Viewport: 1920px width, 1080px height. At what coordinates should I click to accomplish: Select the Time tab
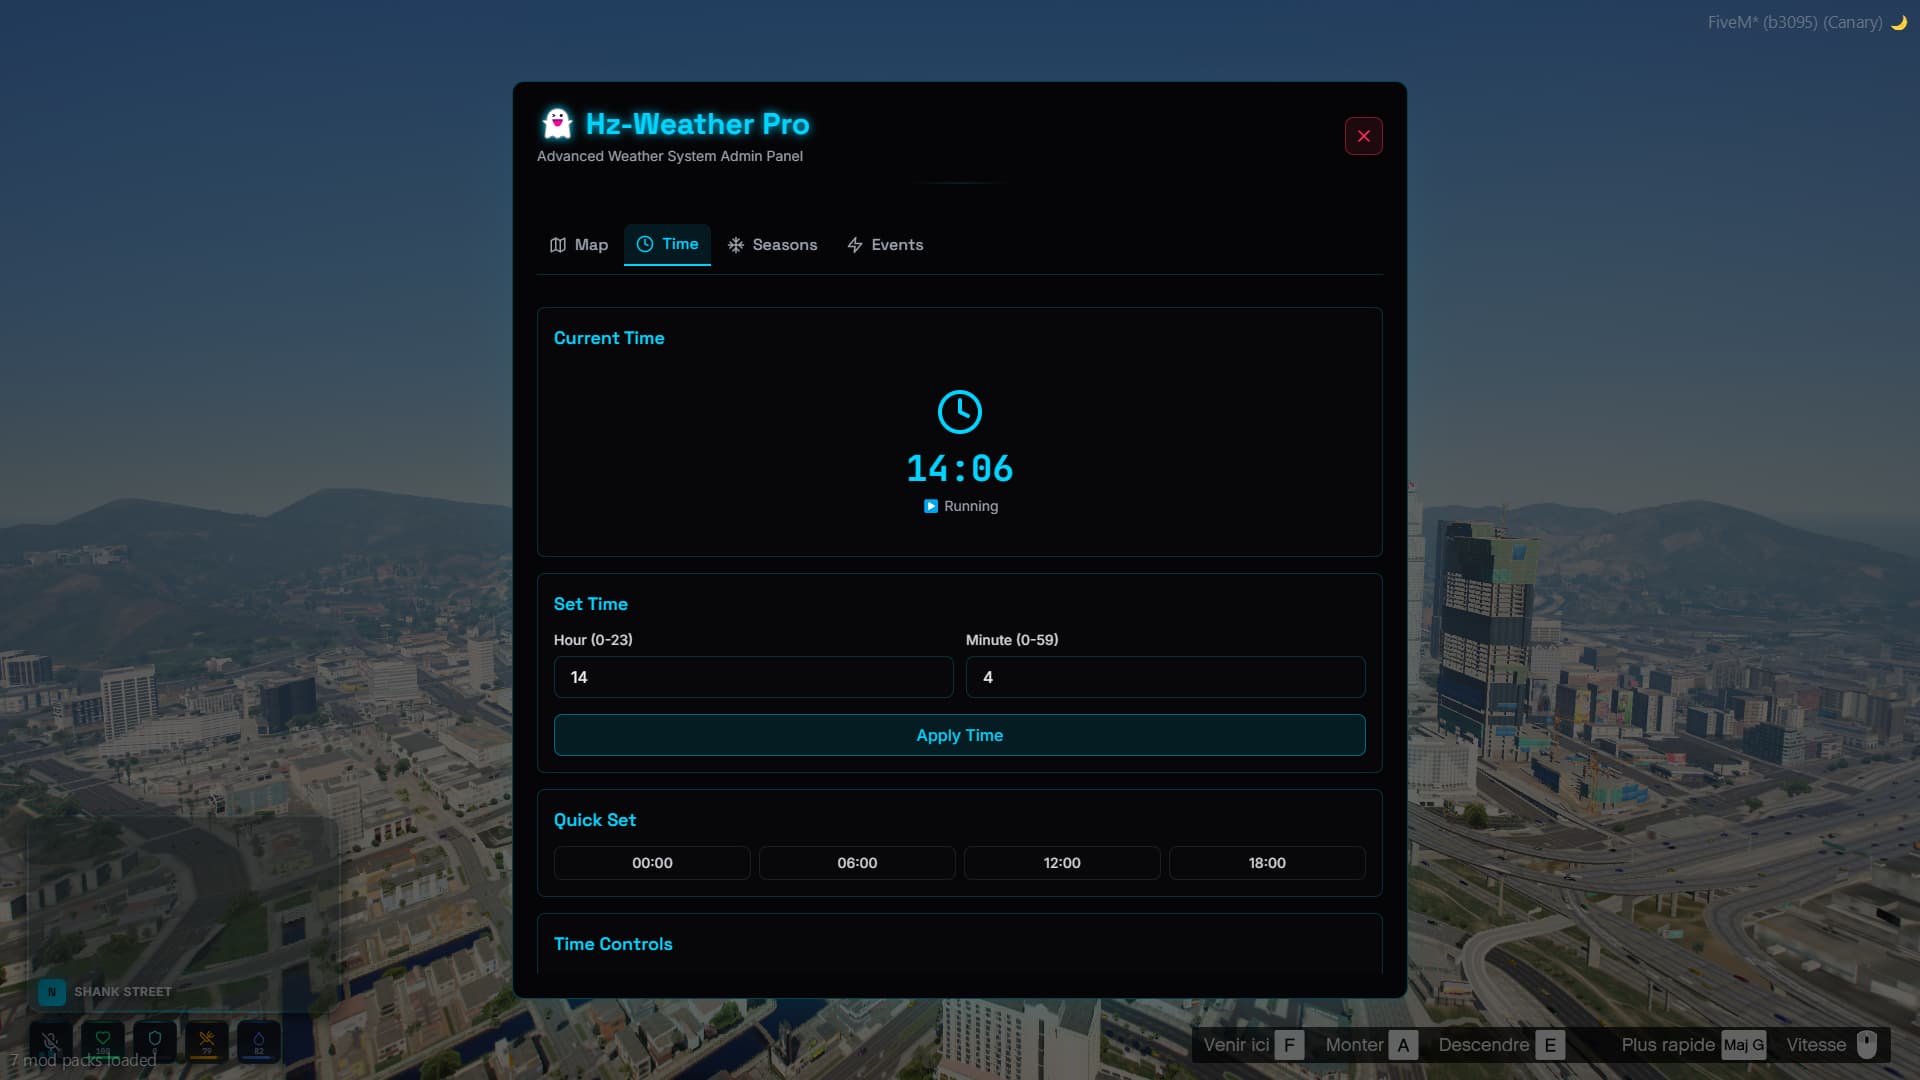coord(667,244)
